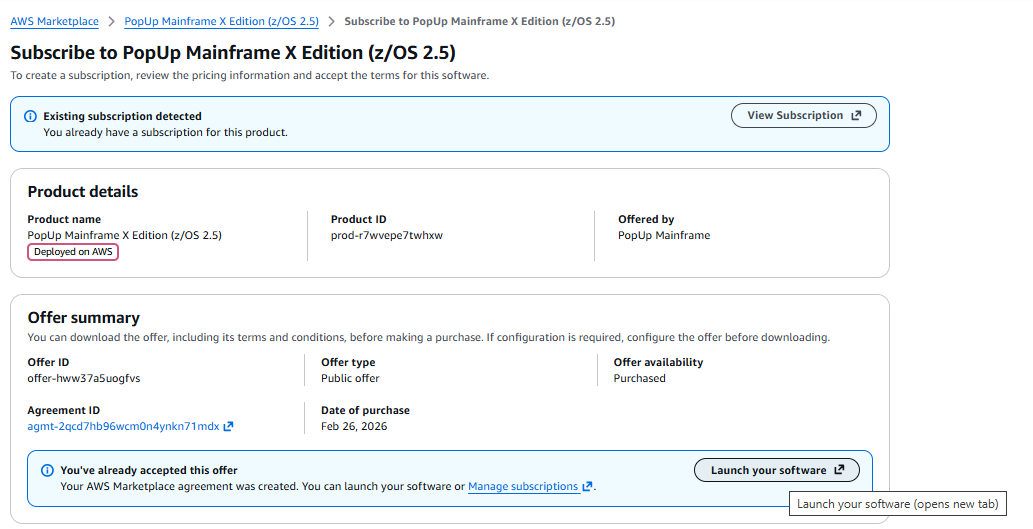
Task: Click the Subscribe to PopUp Mainframe page heading
Action: tap(233, 53)
